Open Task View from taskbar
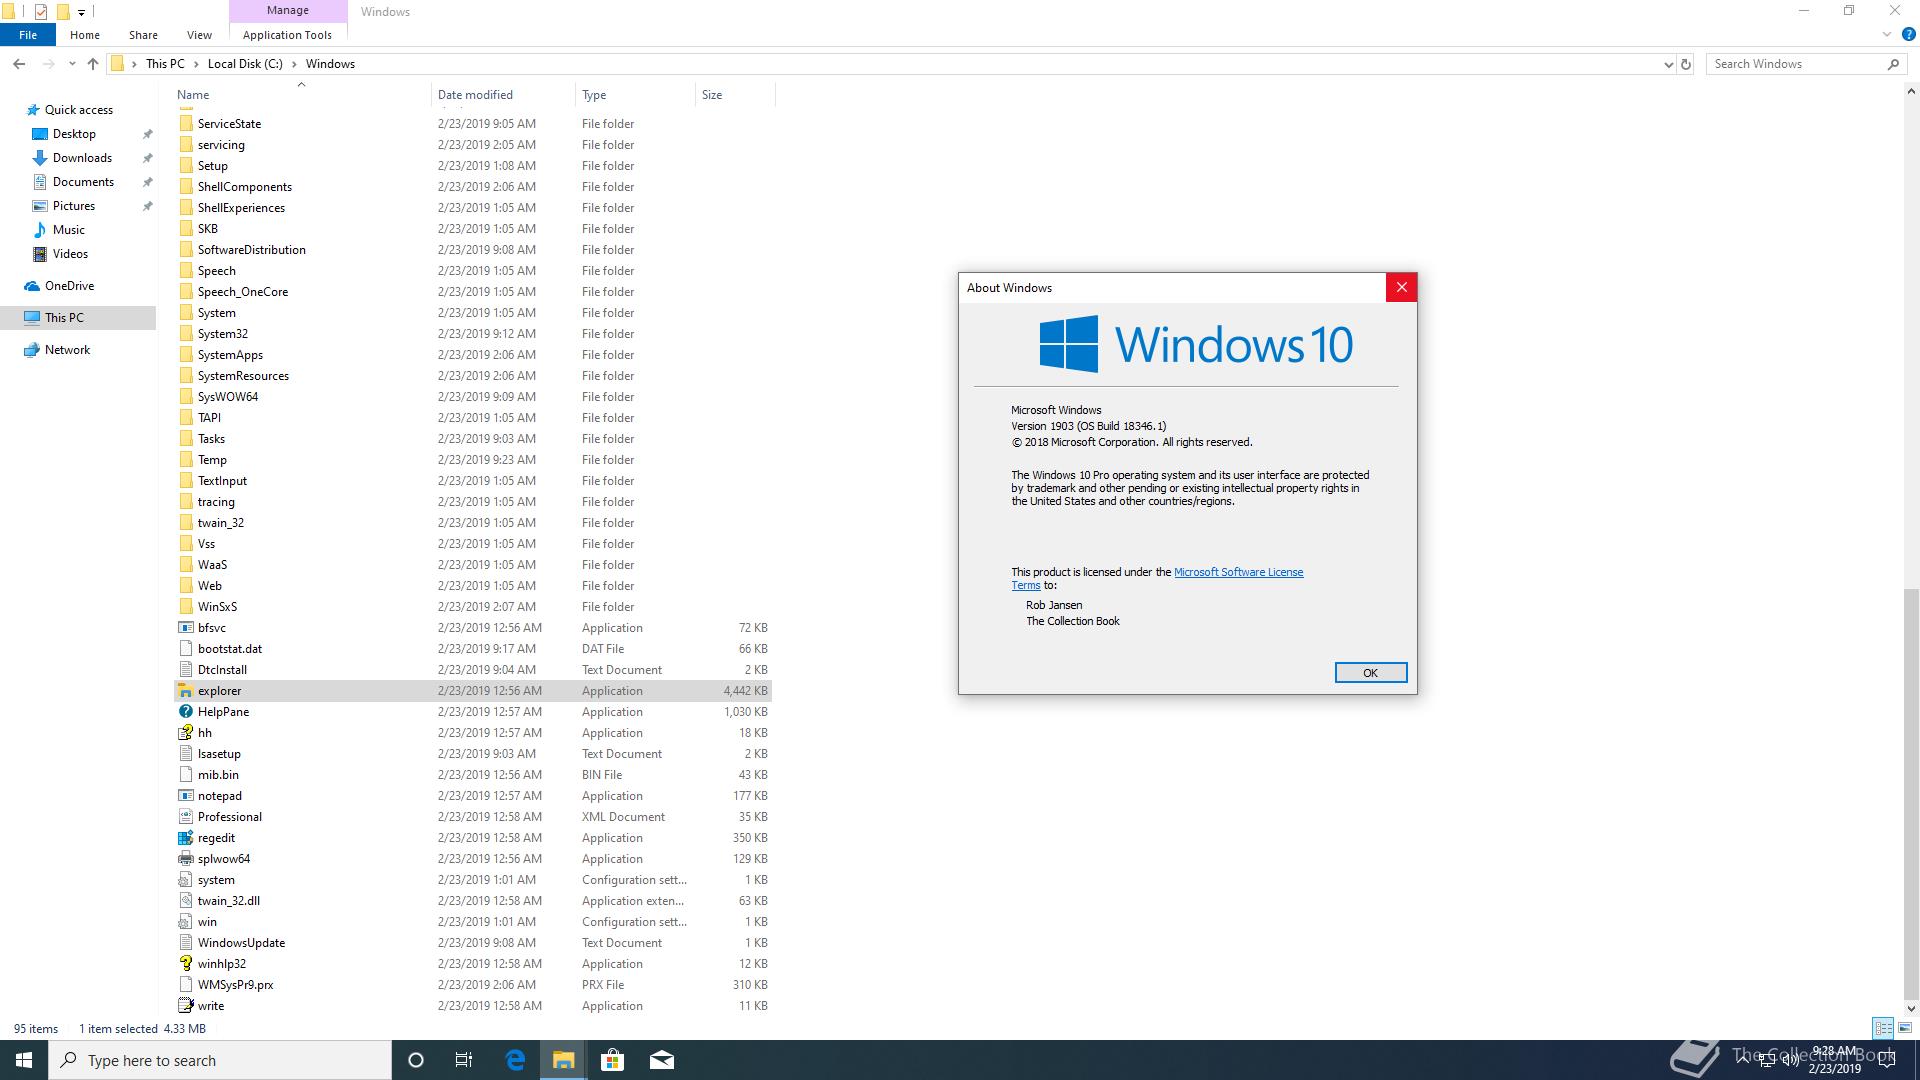This screenshot has height=1080, width=1920. pyautogui.click(x=464, y=1060)
